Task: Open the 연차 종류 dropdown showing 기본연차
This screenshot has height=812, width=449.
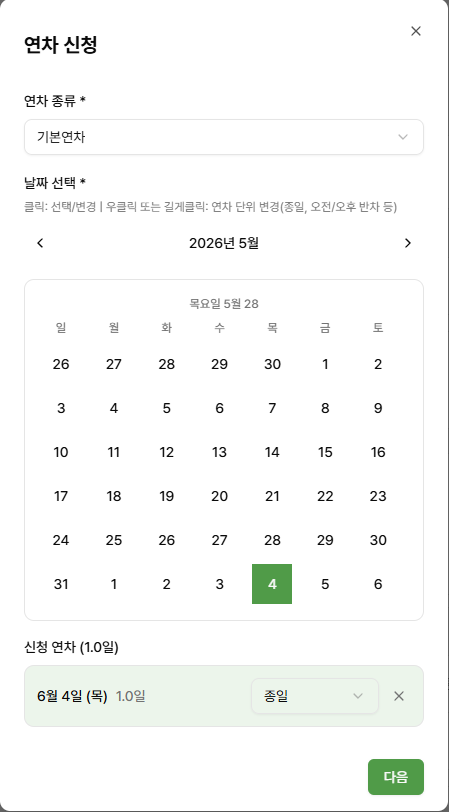Action: (x=224, y=137)
